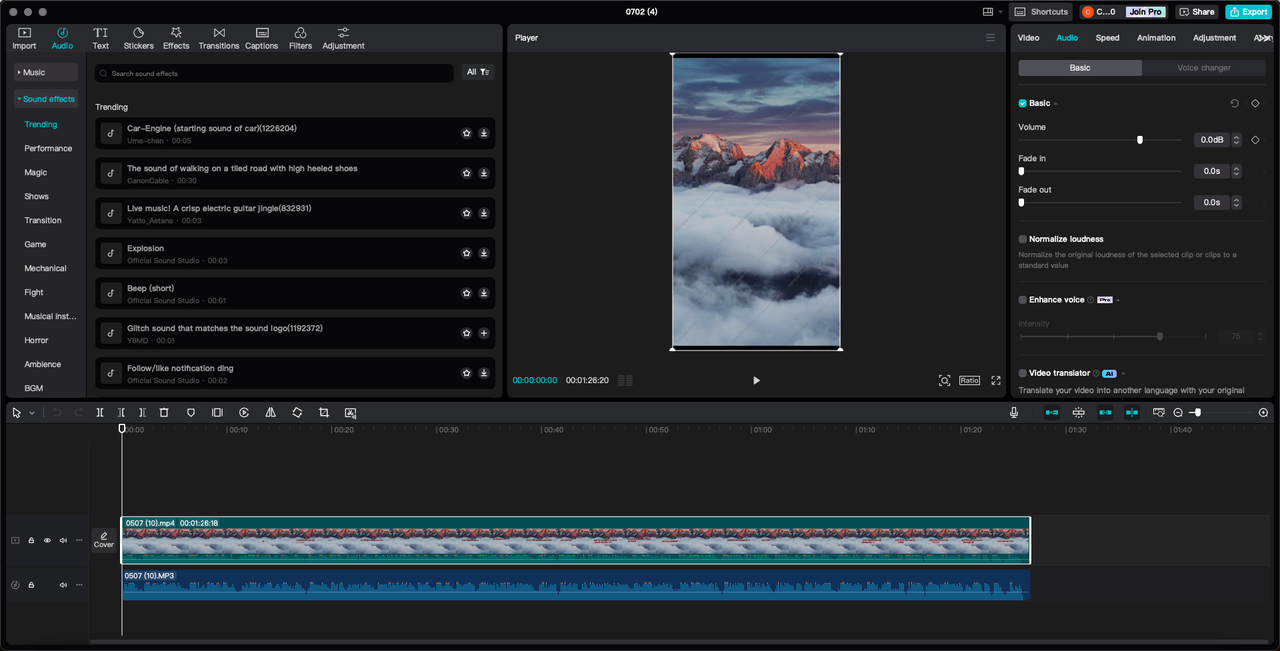Open the Shortcuts button

click(1041, 12)
